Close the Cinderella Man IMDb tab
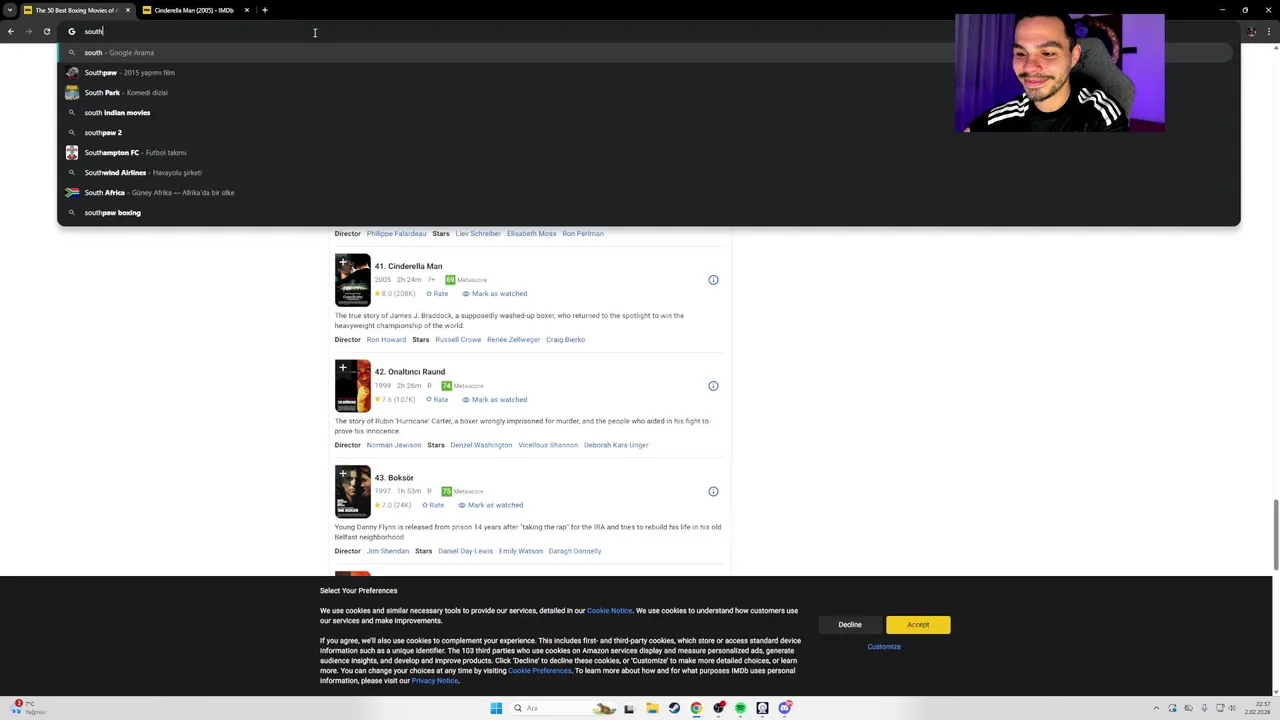Viewport: 1280px width, 720px height. (x=247, y=10)
